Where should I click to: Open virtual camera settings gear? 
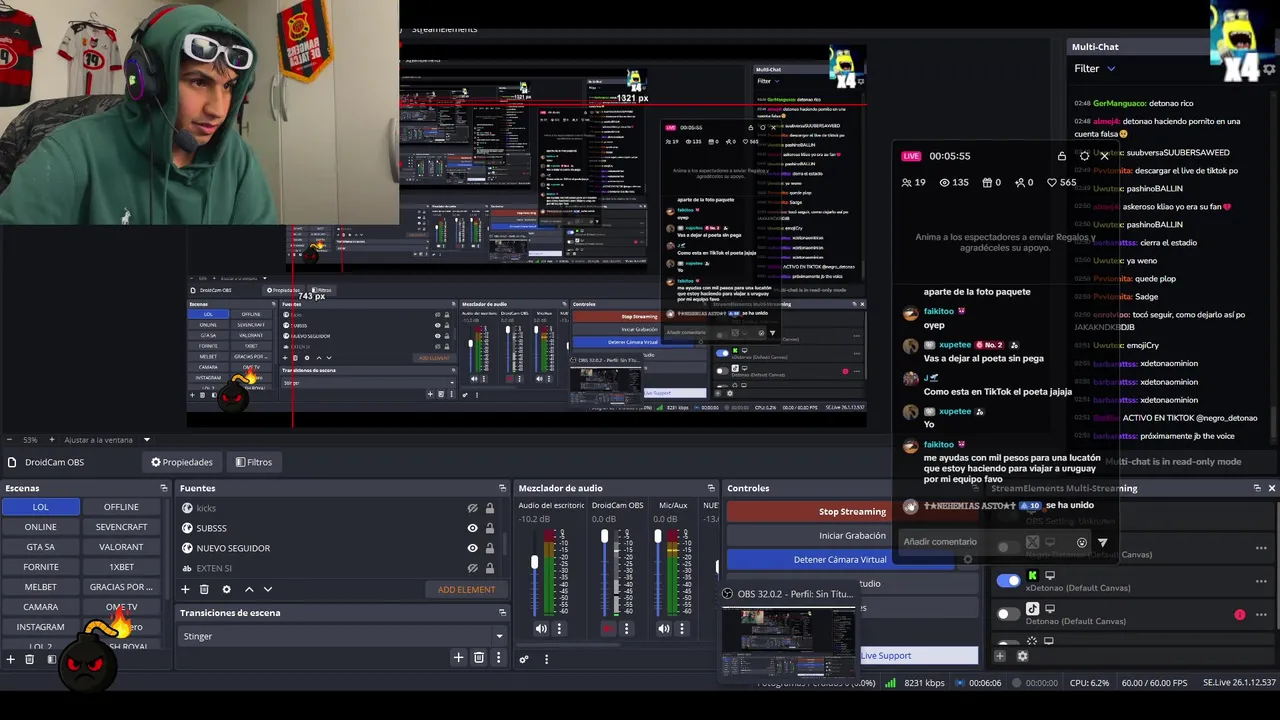[x=967, y=559]
